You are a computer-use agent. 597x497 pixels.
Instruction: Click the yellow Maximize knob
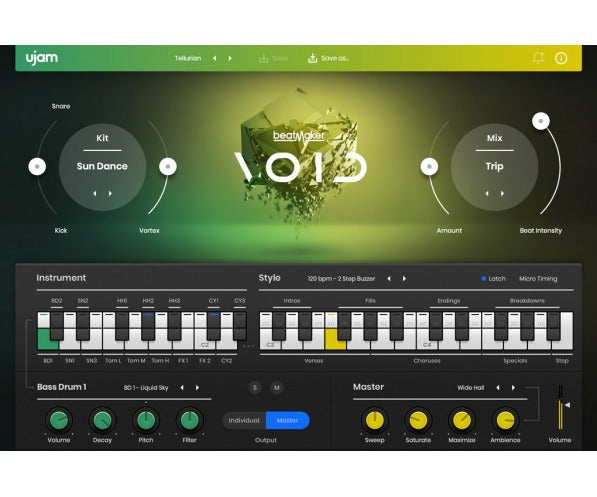pos(461,420)
